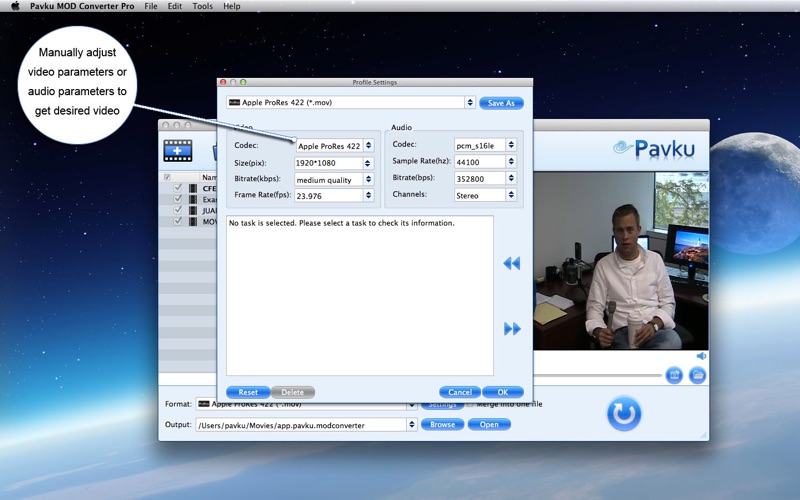The width and height of the screenshot is (800, 500).
Task: Open the File menu
Action: click(151, 6)
